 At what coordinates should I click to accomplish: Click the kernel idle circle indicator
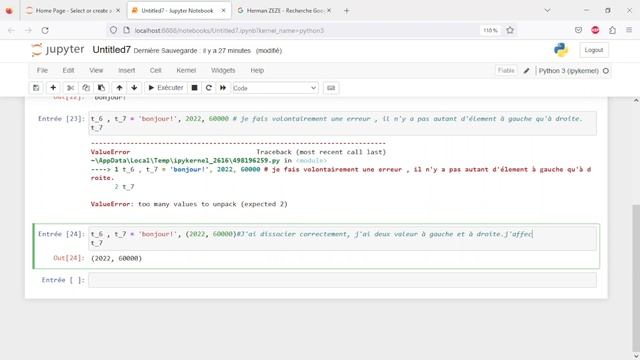click(x=606, y=71)
